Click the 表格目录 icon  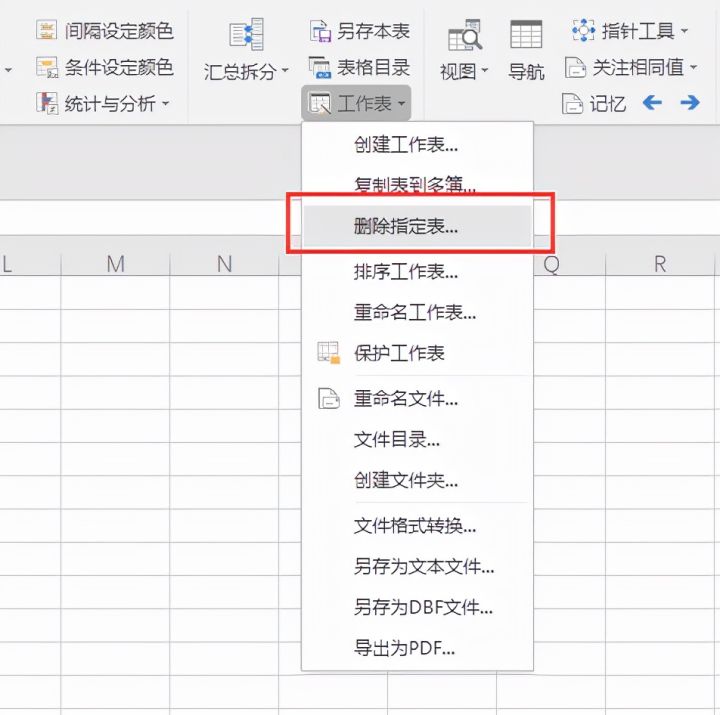(x=319, y=67)
